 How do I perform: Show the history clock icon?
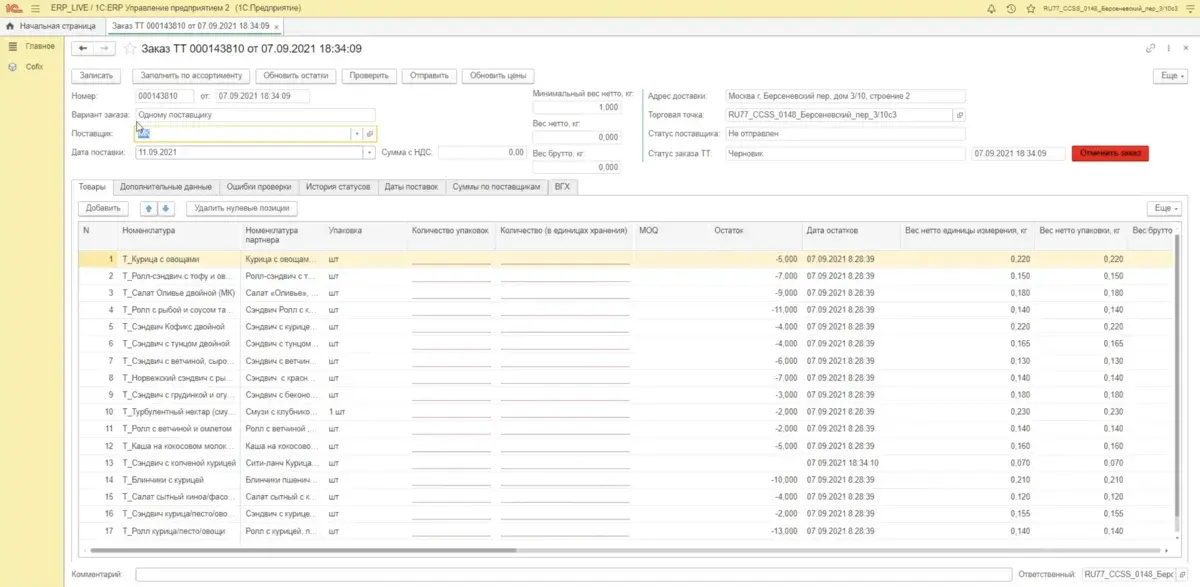pos(1011,8)
